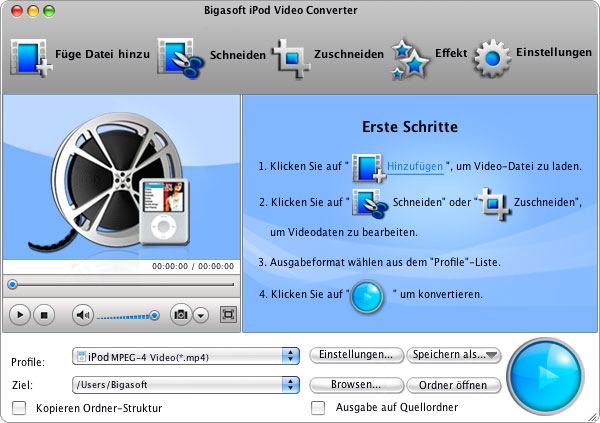Click the blue convert icon in step 4
This screenshot has height=423, width=600.
point(367,297)
